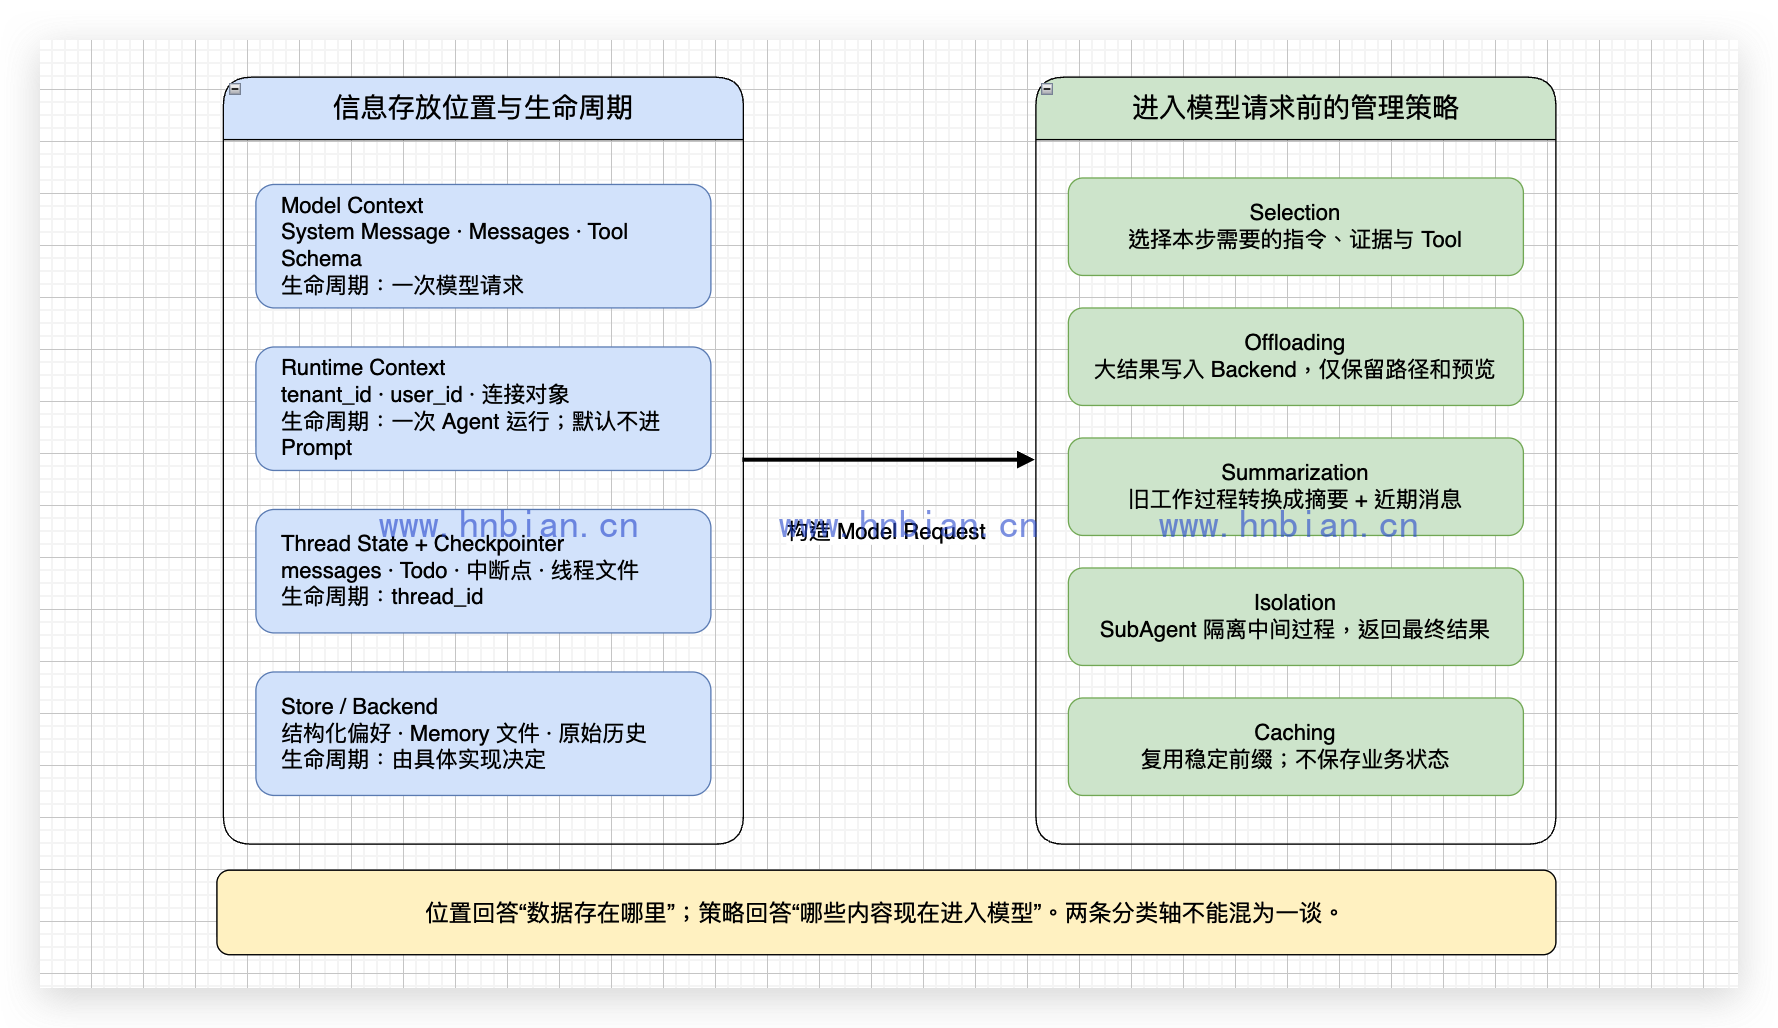Select the Store / Backend box

483,733
